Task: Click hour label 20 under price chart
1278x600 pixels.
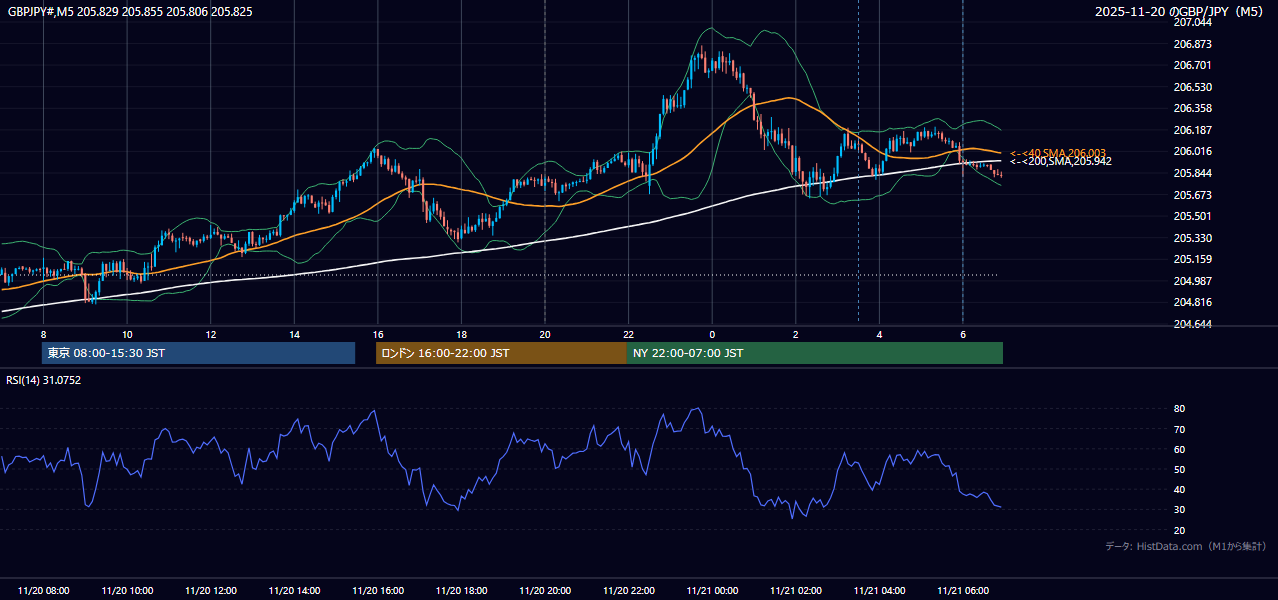Action: pos(545,334)
